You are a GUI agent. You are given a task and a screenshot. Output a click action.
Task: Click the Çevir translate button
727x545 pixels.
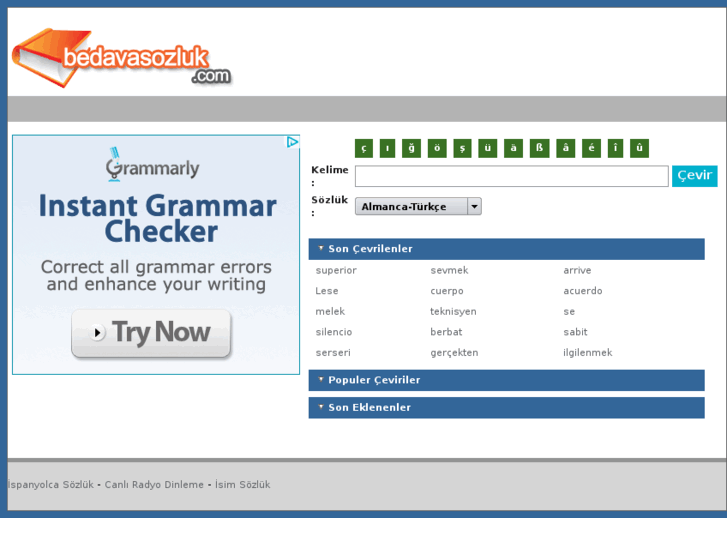695,176
